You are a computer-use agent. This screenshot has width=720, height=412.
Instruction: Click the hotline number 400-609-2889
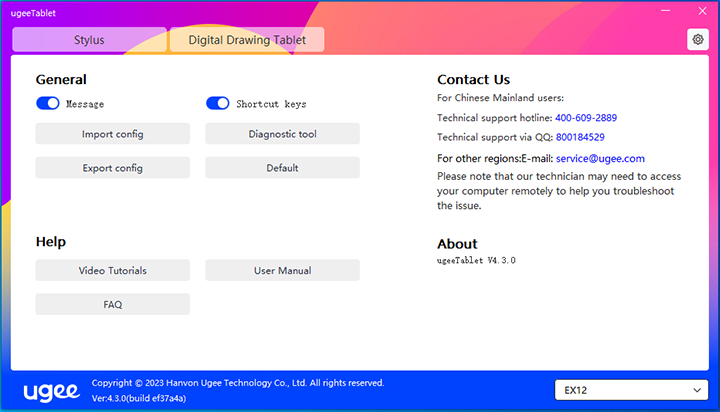(586, 118)
